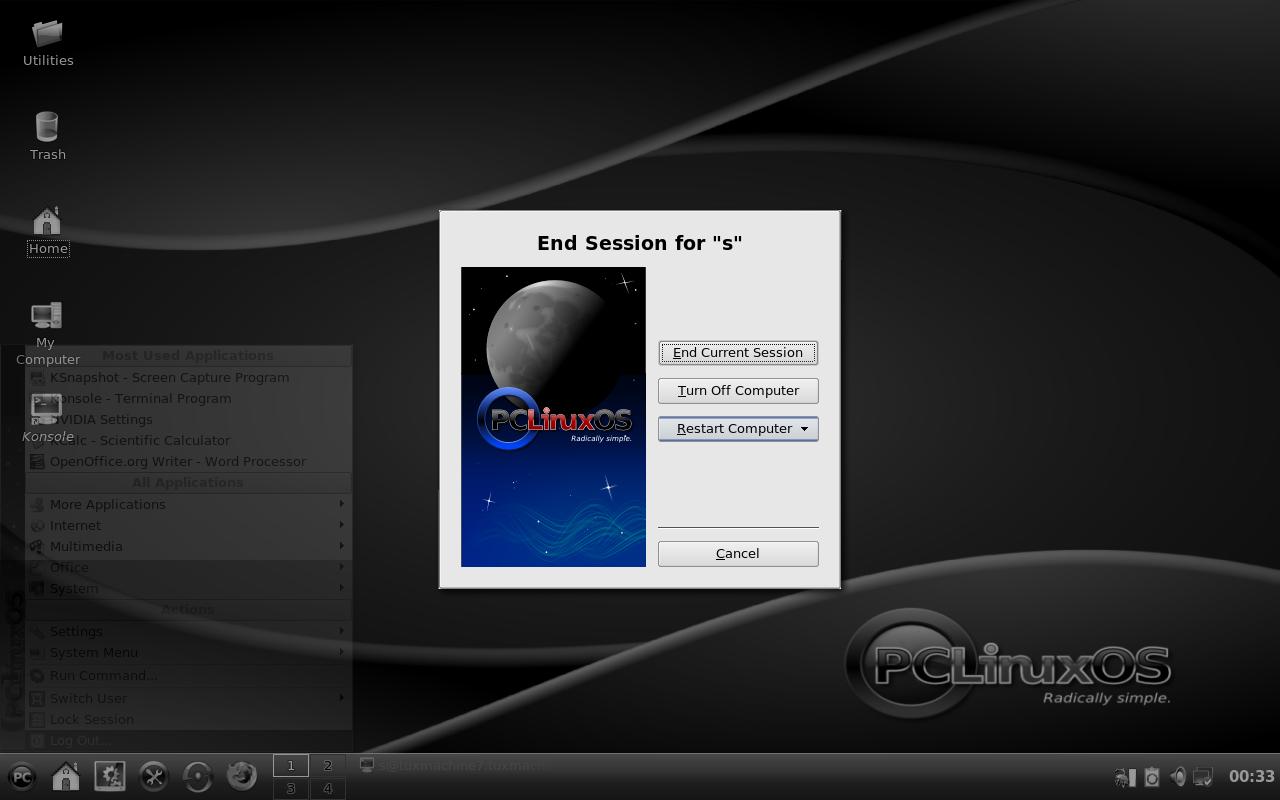Click the 00:33 panel clock
The width and height of the screenshot is (1280, 800).
click(1251, 776)
